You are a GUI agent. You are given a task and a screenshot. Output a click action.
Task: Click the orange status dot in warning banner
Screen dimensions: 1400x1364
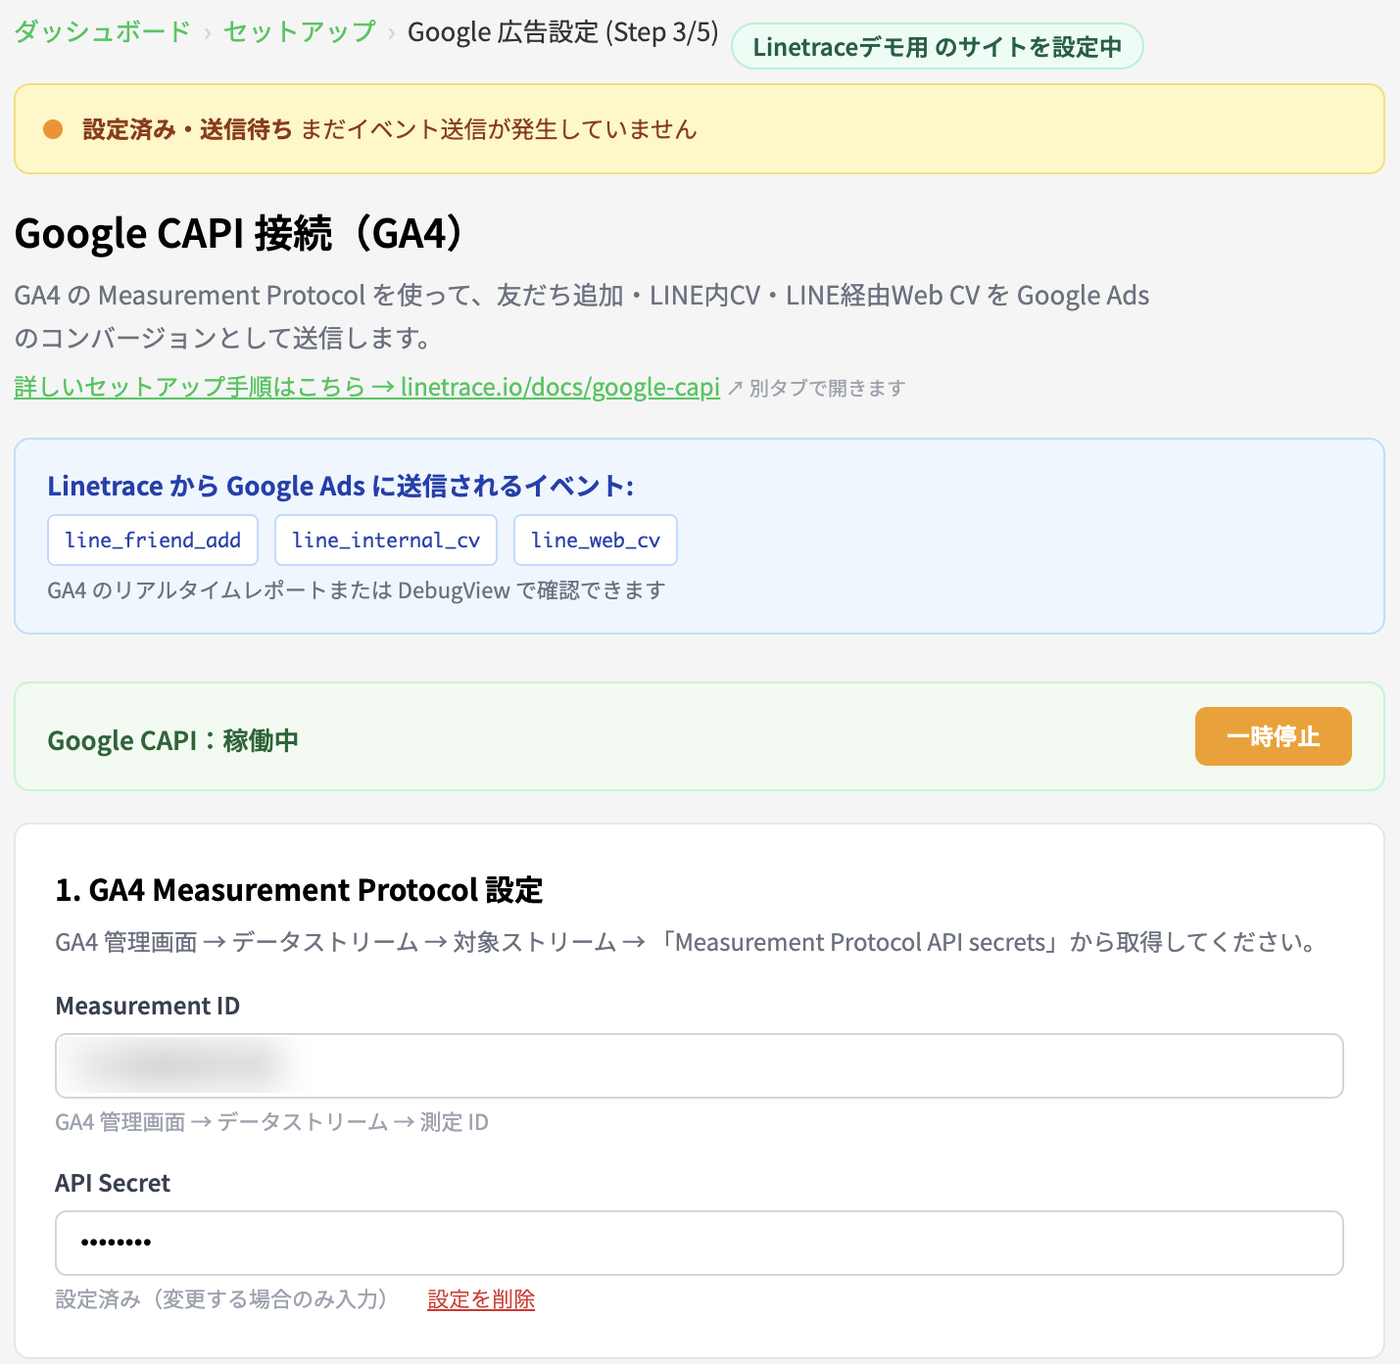[x=53, y=129]
